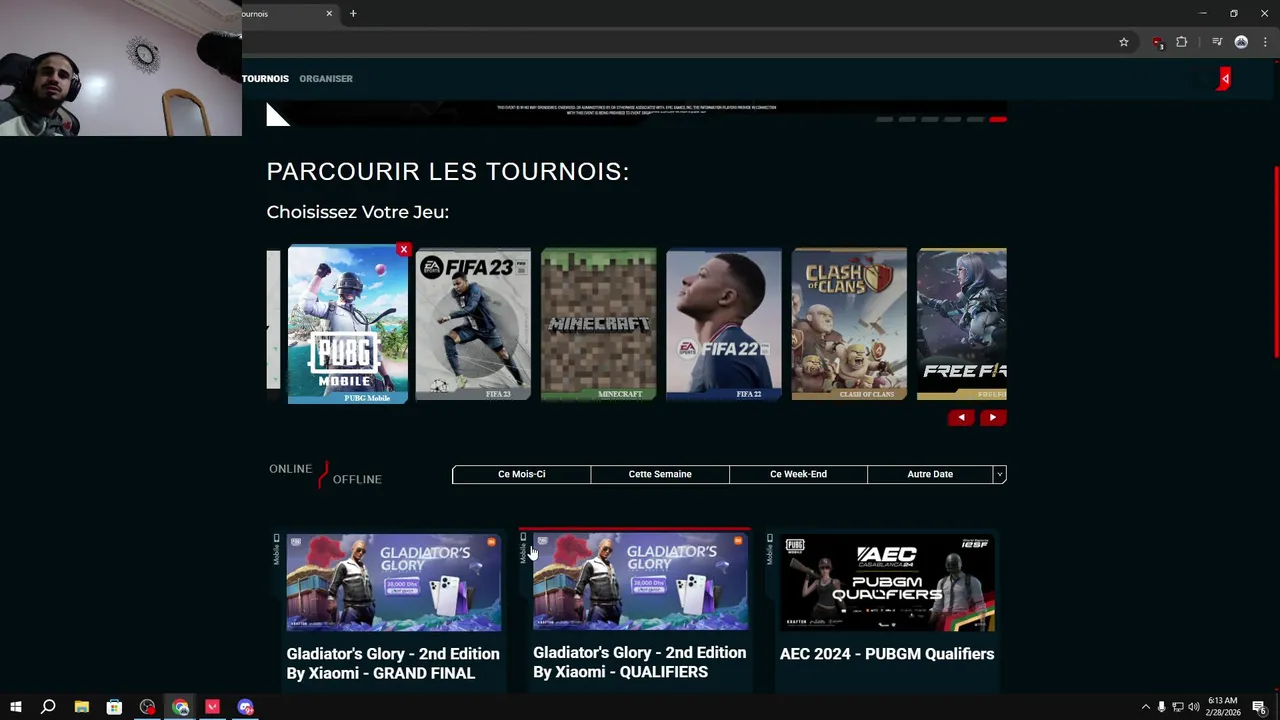Open the red side-panel flag arrow
Viewport: 1280px width, 720px height.
[1224, 79]
